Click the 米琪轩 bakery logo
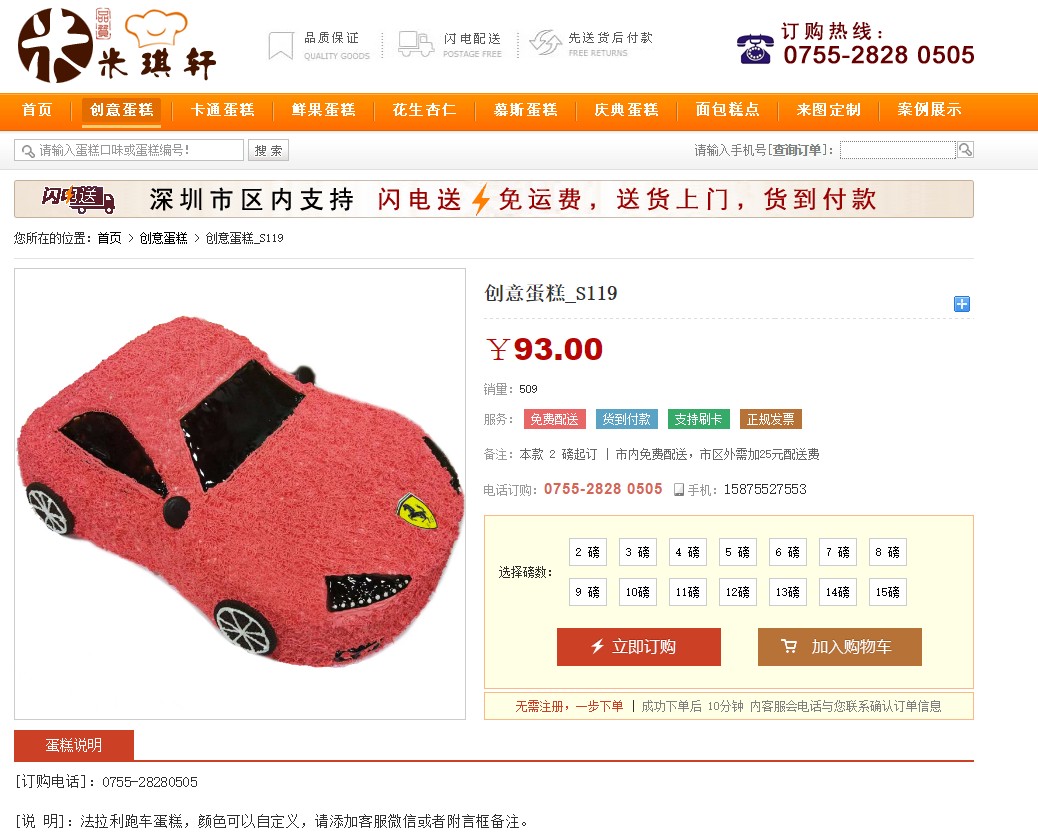Viewport: 1038px width, 837px height. tap(117, 45)
